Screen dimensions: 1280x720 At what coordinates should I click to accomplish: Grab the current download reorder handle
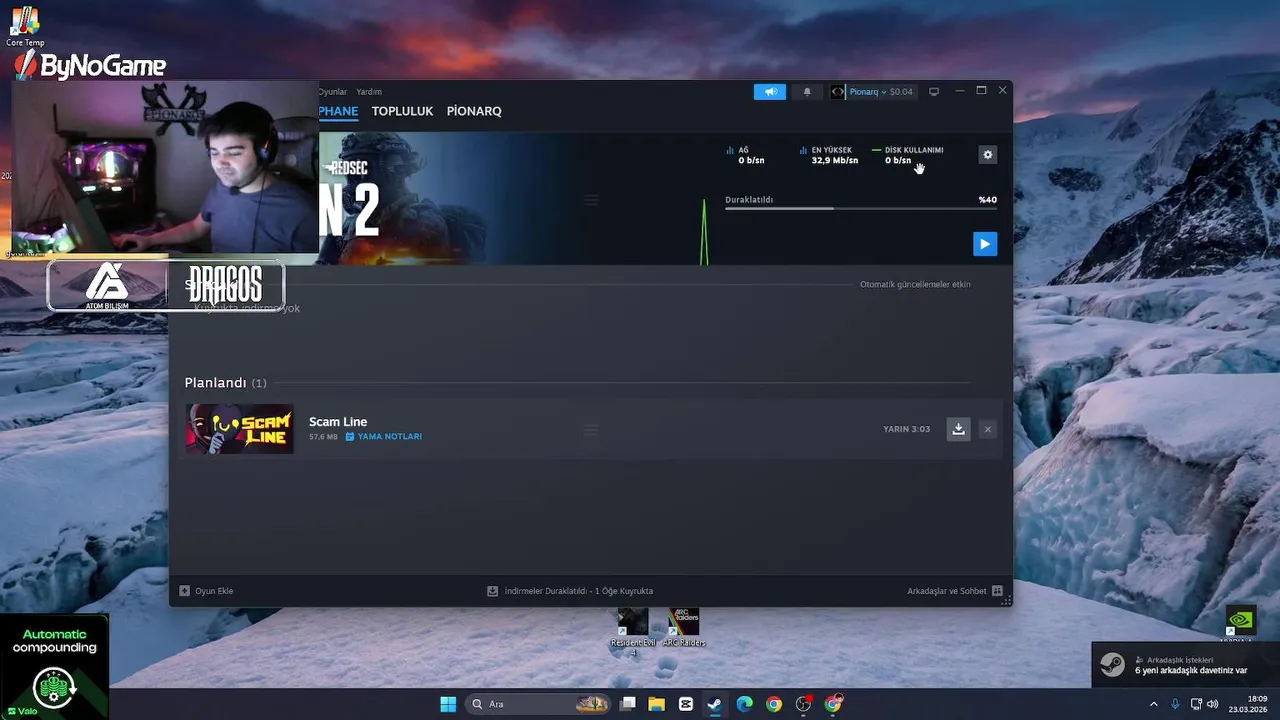[591, 200]
